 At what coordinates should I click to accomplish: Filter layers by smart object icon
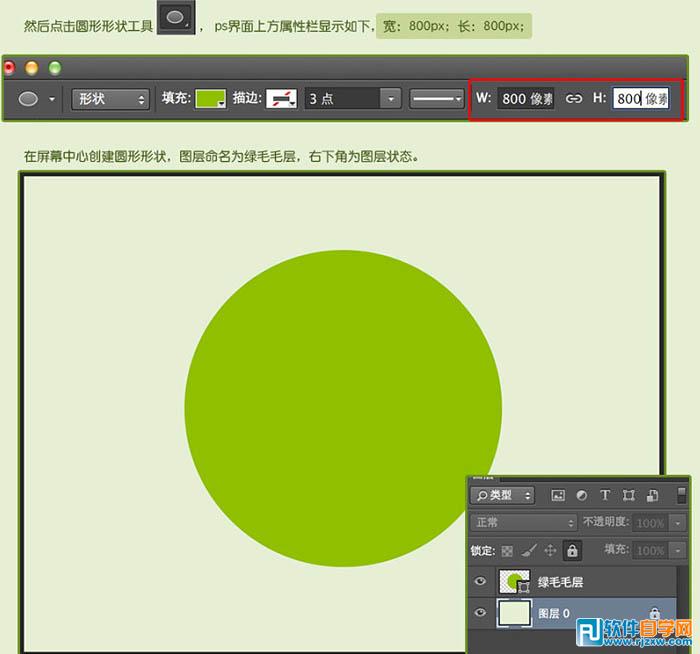[652, 495]
